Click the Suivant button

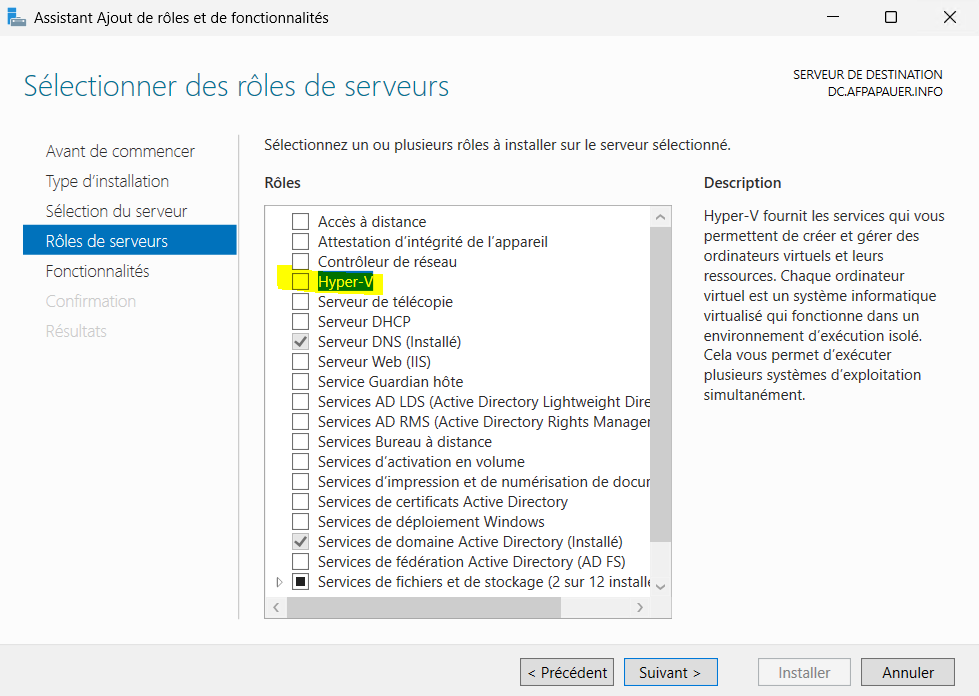(x=670, y=673)
